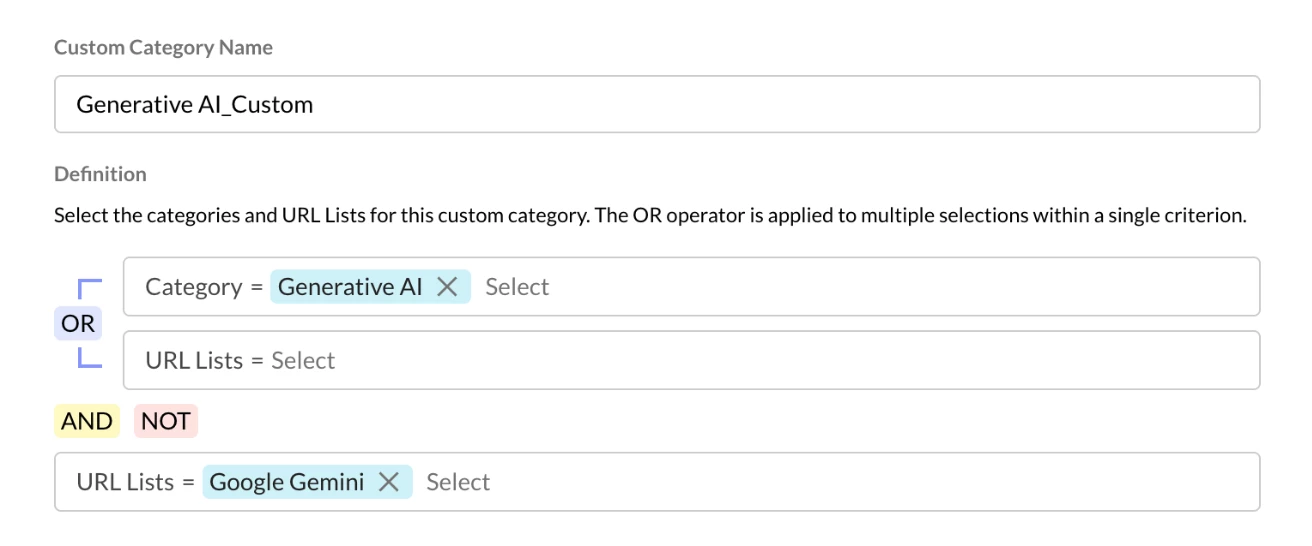This screenshot has width=1312, height=546.
Task: Click "URL Lists =" label before Google Gemini
Action: 135,482
